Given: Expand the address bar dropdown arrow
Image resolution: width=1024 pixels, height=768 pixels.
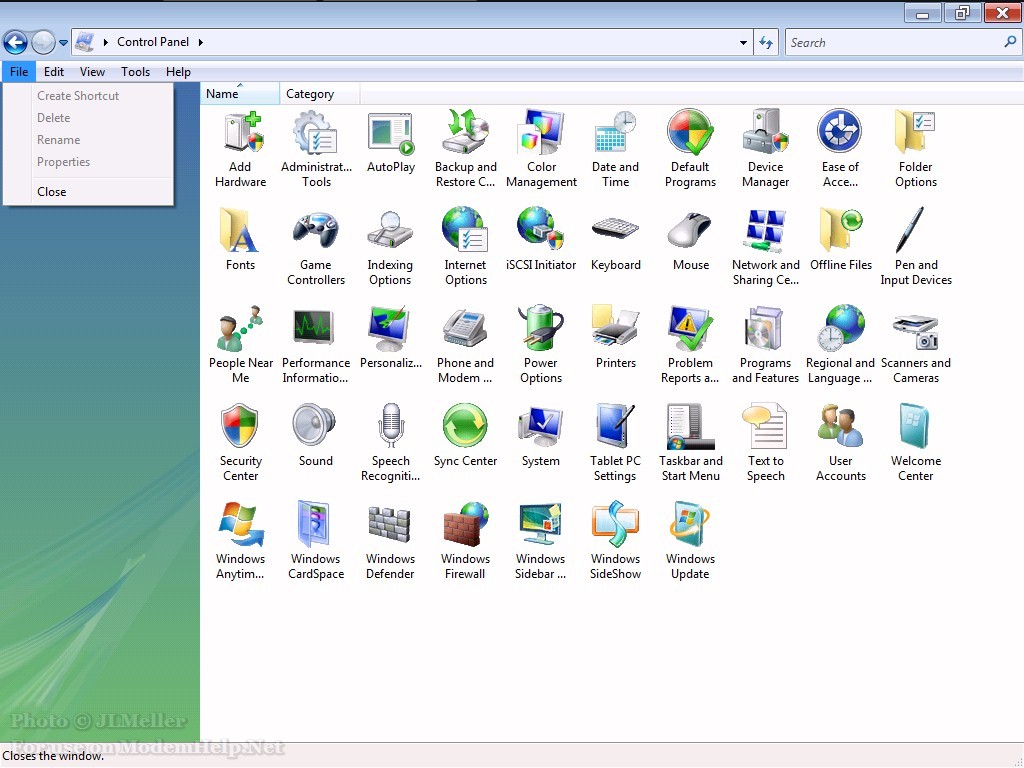Looking at the screenshot, I should pos(743,43).
